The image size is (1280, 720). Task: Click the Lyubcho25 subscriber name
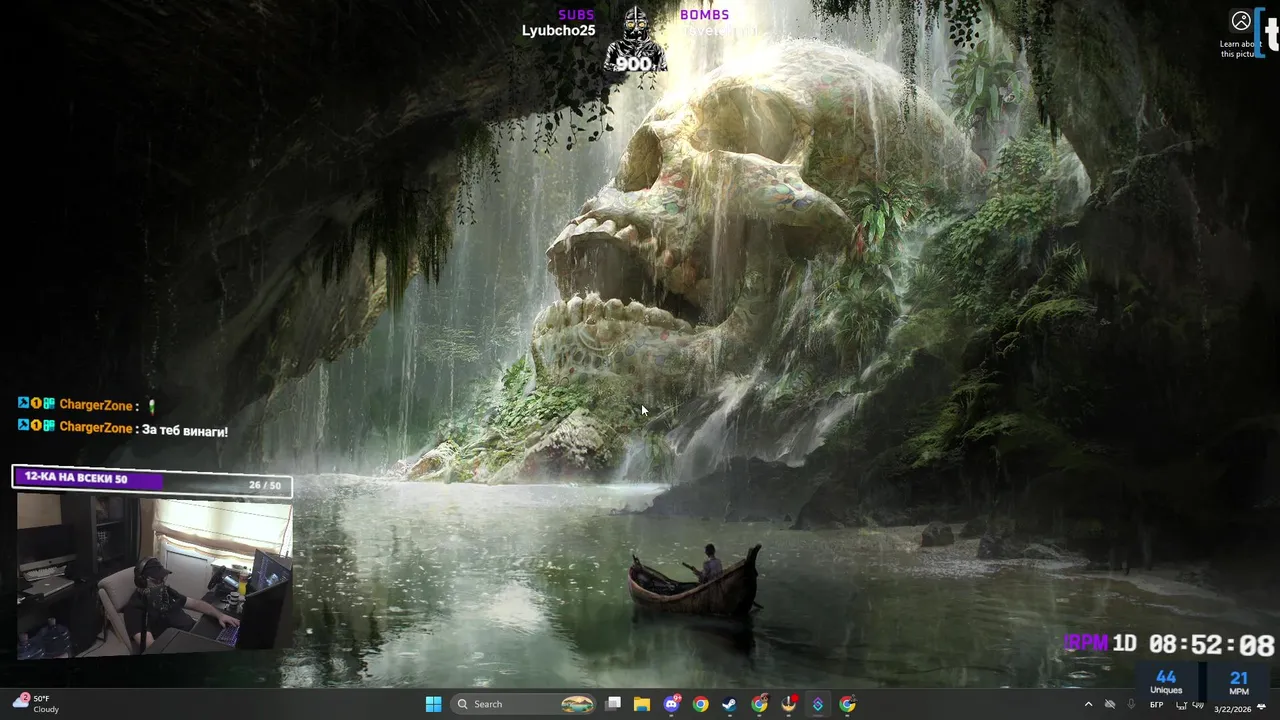point(558,31)
